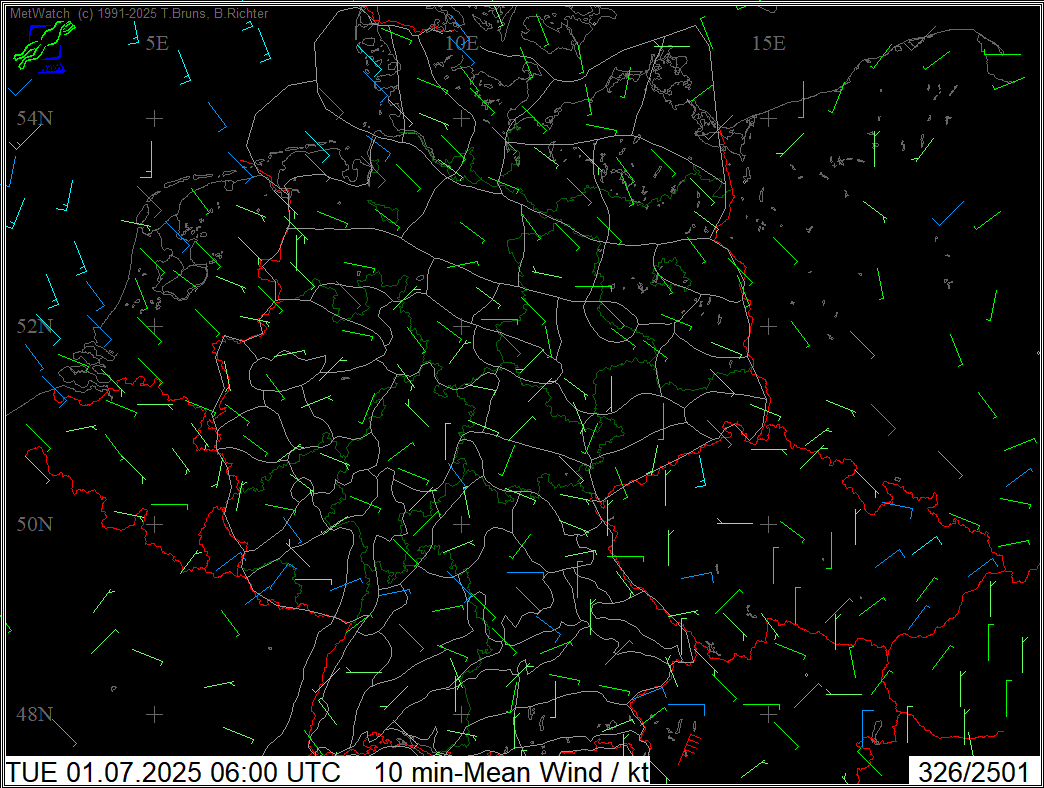This screenshot has width=1044, height=788.
Task: Click the 48N latitude label
Action: click(x=35, y=714)
